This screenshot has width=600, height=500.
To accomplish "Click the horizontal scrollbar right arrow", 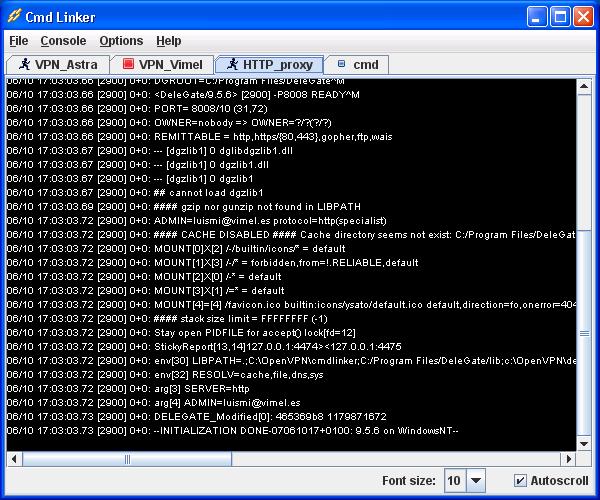I will (568, 459).
